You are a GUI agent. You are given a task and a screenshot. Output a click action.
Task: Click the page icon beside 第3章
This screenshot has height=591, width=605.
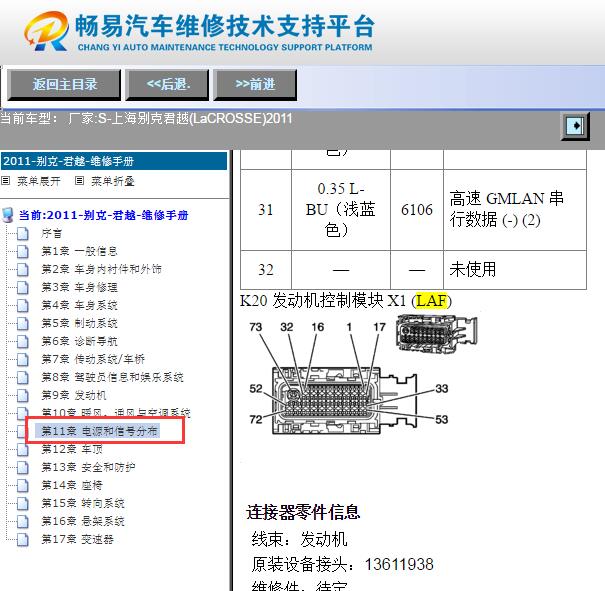tap(23, 287)
